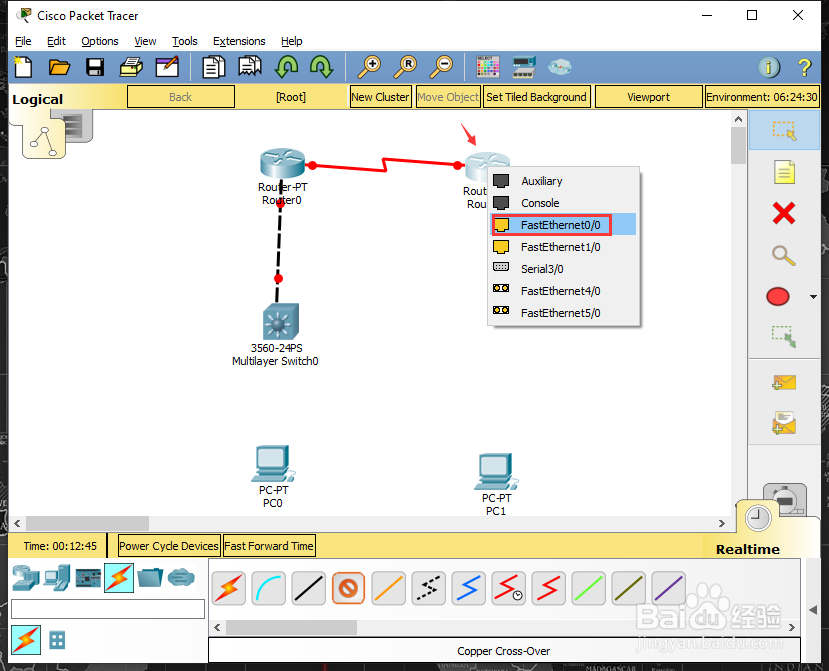Click the Zoom Out magnifier icon

(x=441, y=67)
